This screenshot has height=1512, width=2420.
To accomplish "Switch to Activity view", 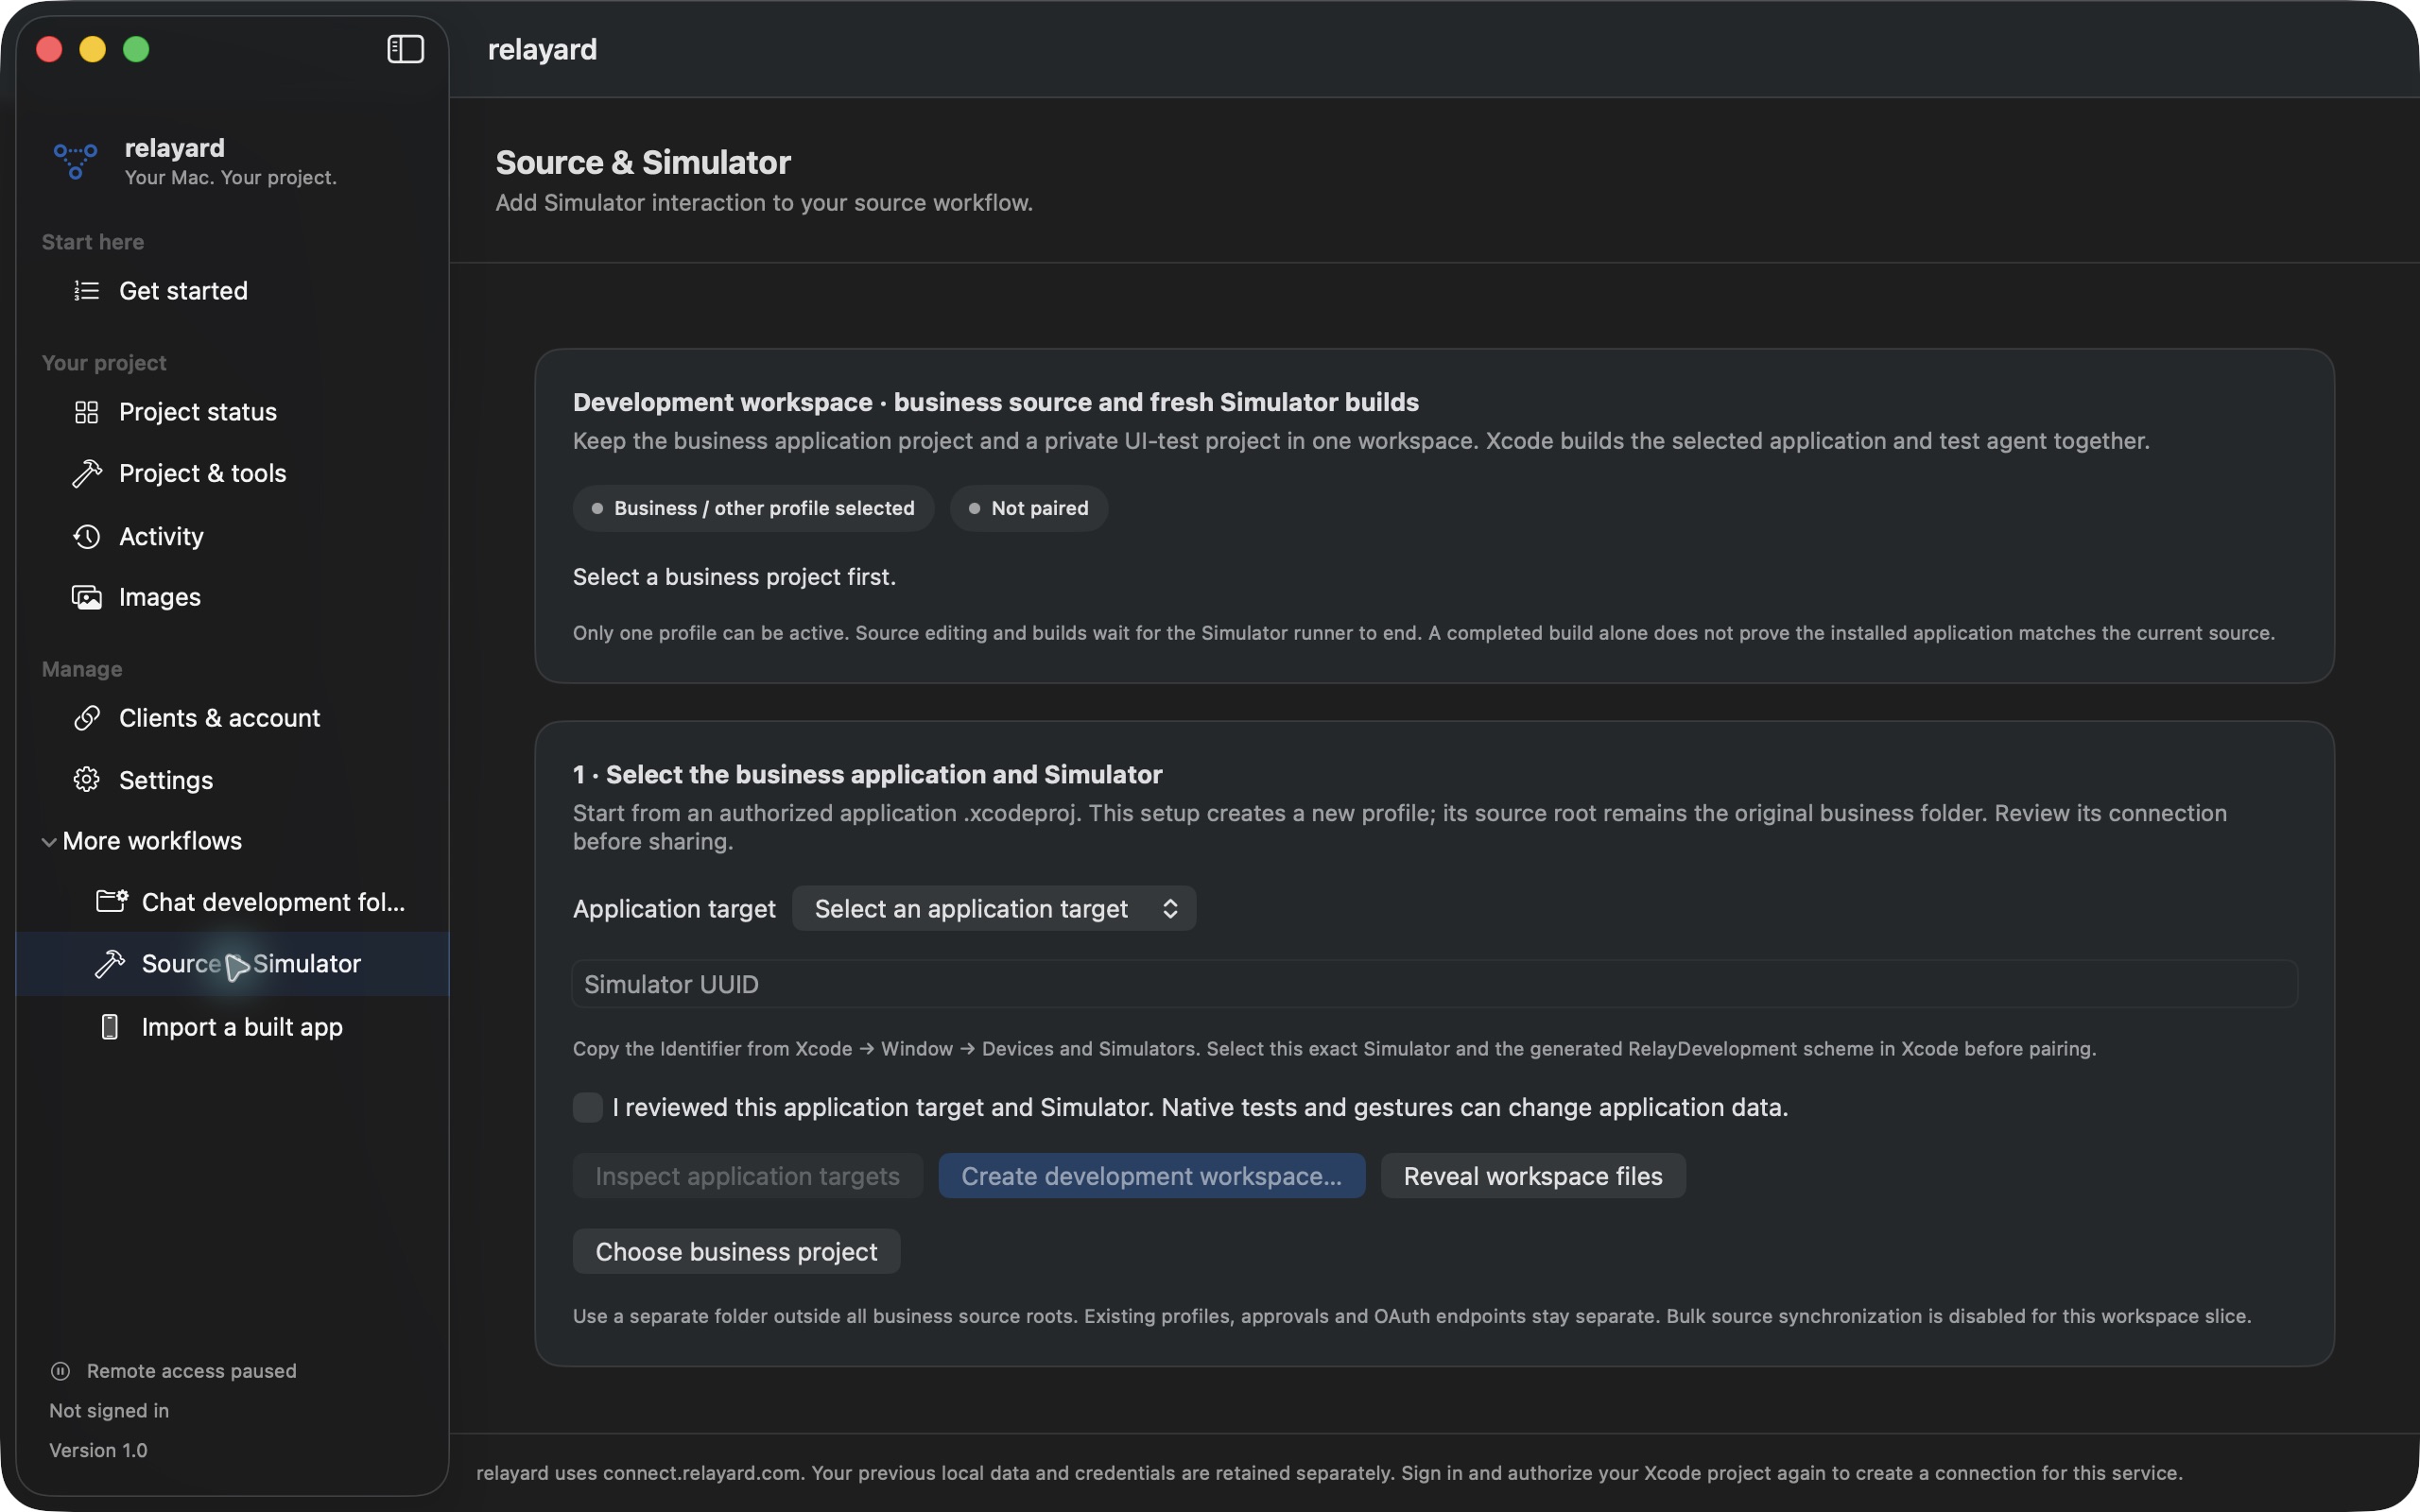I will click(x=232, y=536).
